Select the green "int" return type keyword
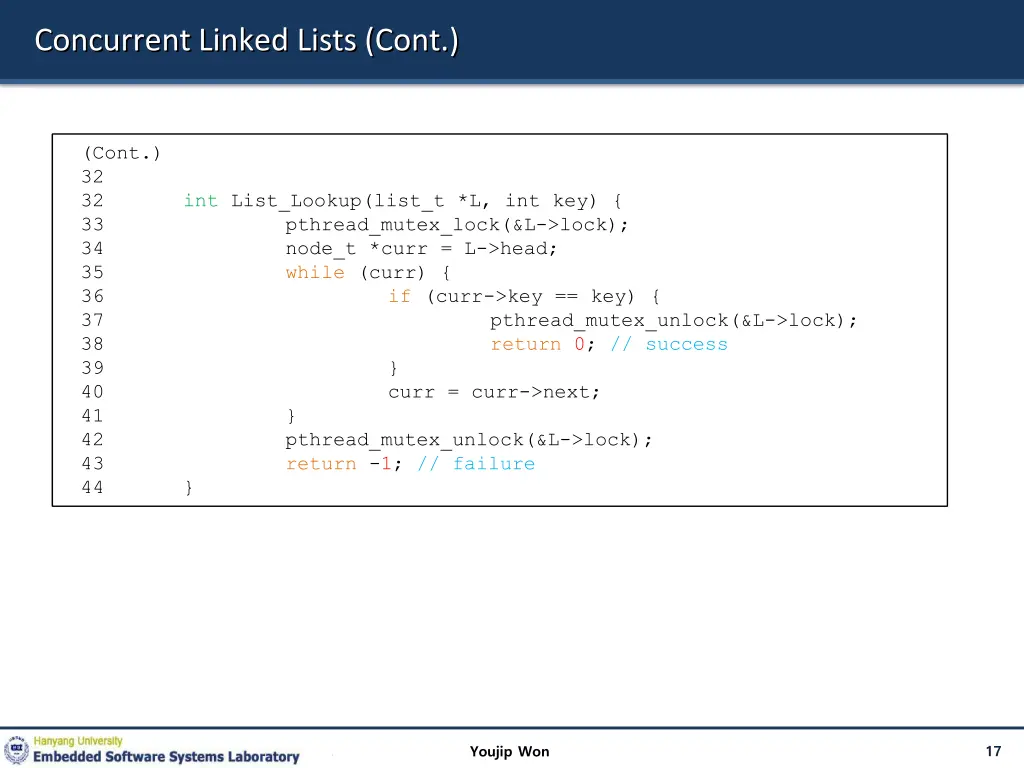The width and height of the screenshot is (1024, 768). pyautogui.click(x=200, y=201)
